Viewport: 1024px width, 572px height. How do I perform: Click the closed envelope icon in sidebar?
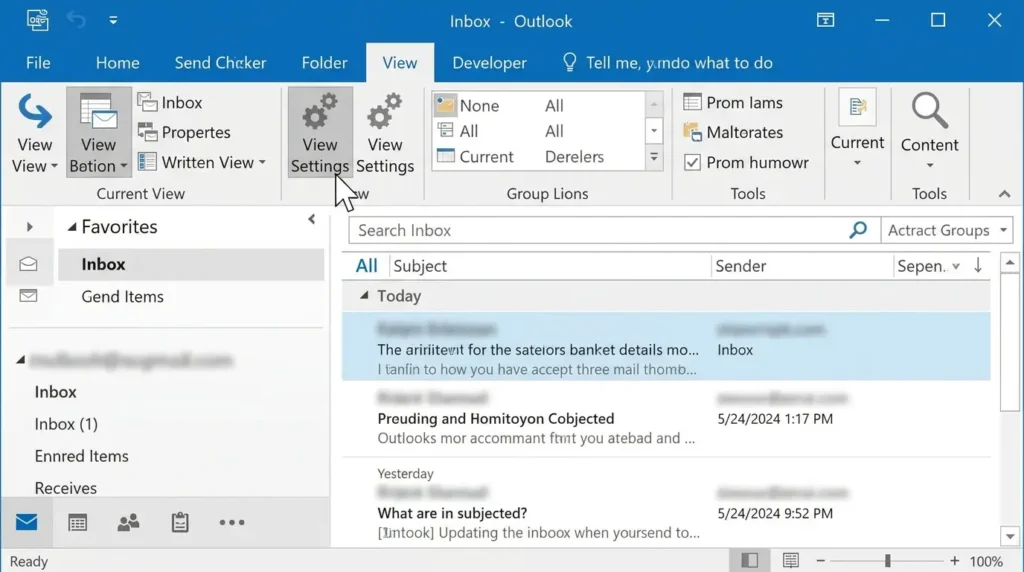point(28,296)
